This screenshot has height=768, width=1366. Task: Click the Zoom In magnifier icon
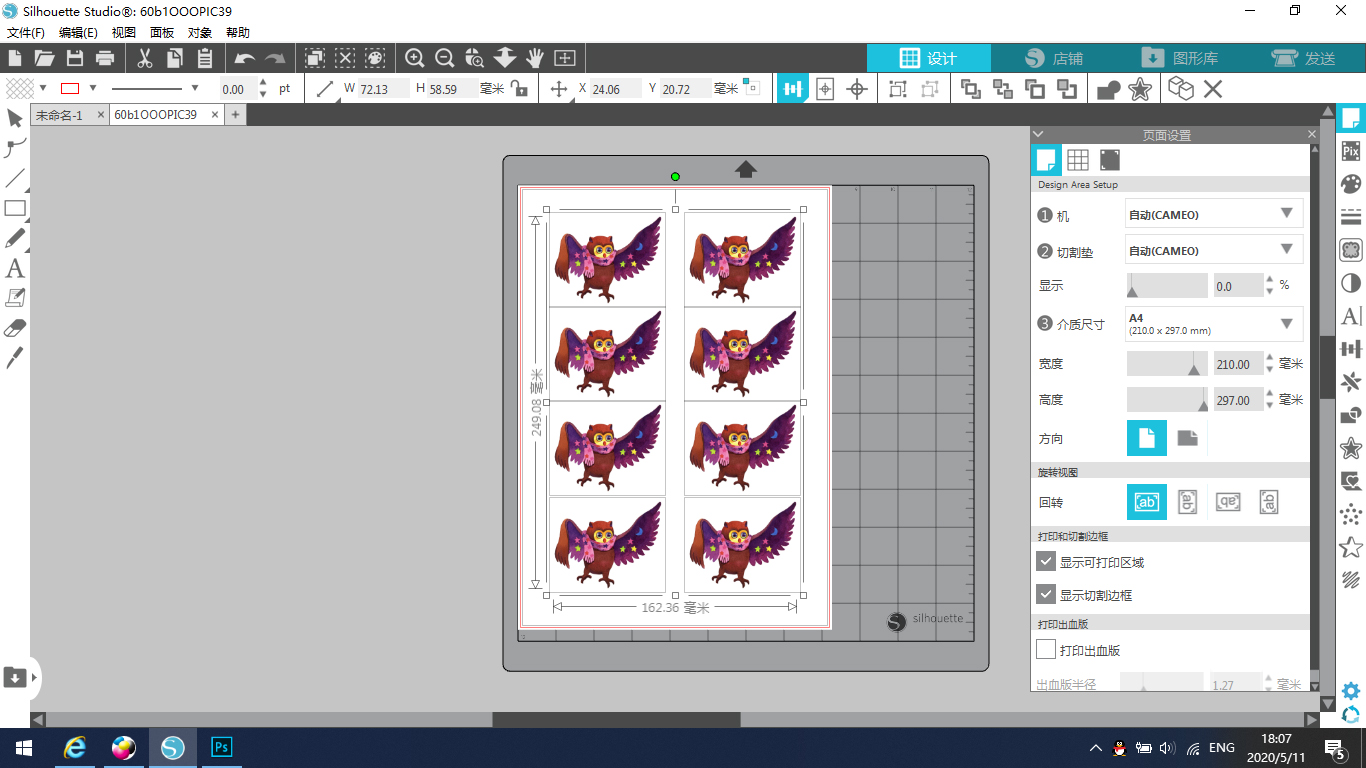tap(415, 58)
